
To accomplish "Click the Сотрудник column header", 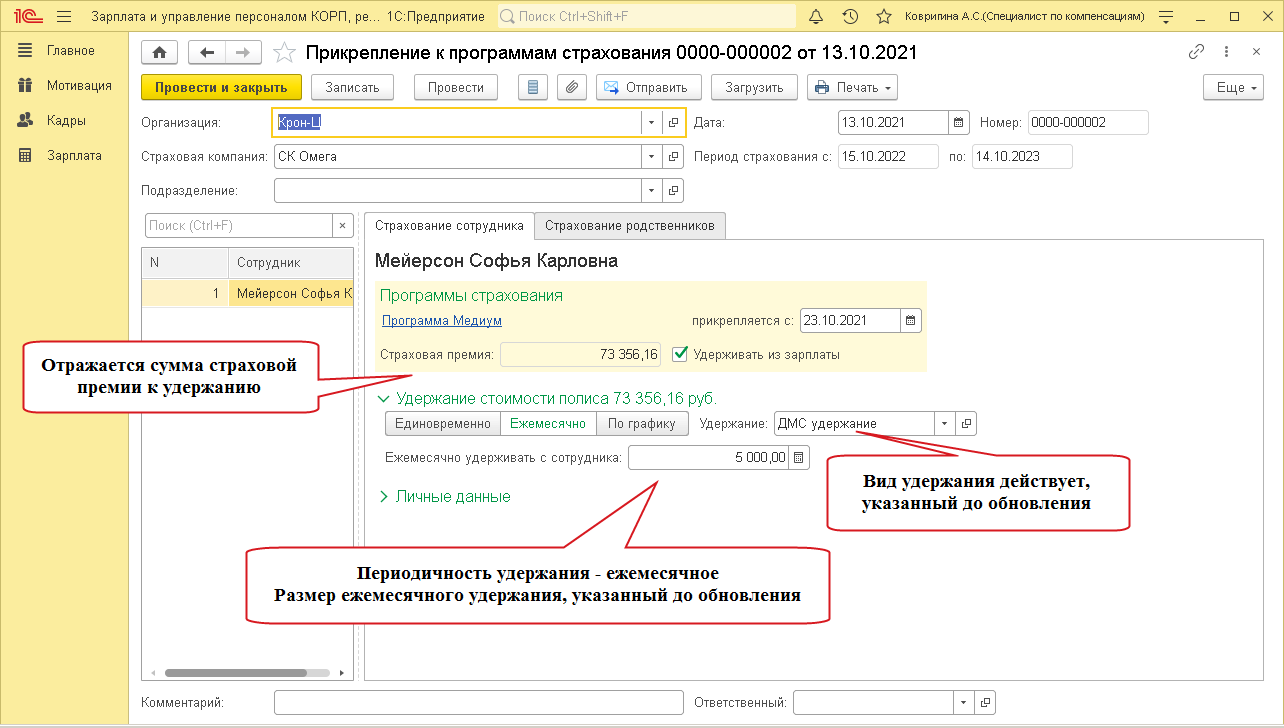I will click(291, 263).
